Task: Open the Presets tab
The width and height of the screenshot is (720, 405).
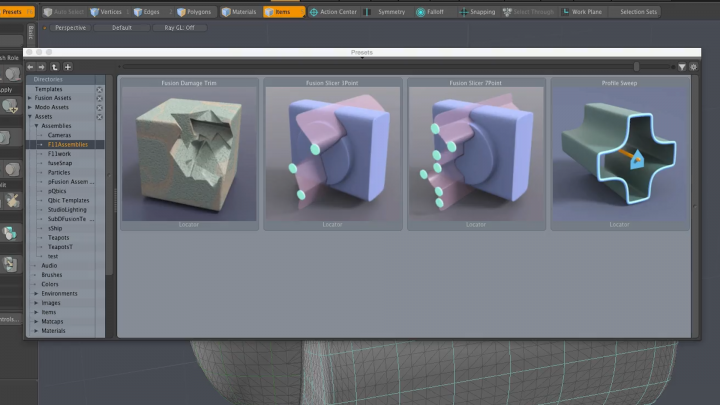Action: point(14,11)
